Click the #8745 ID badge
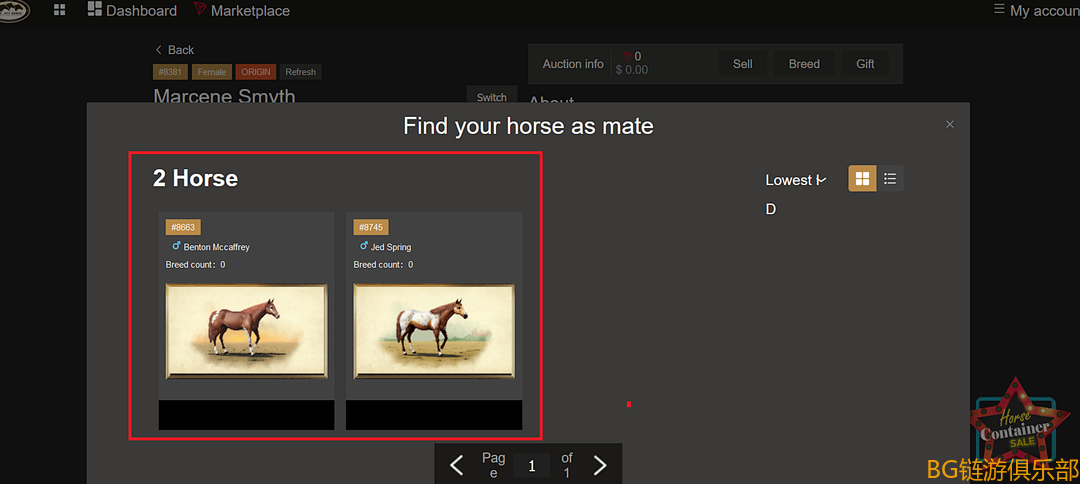 tap(371, 227)
